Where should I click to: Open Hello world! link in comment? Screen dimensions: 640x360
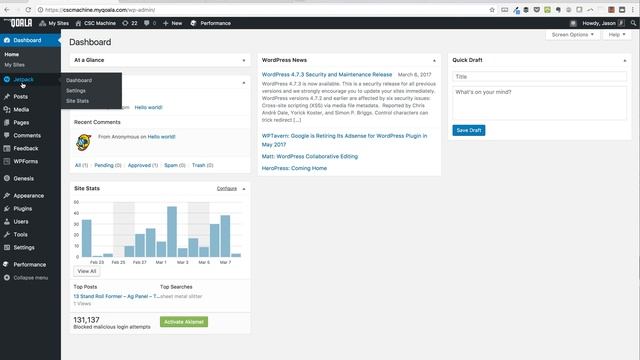161,137
